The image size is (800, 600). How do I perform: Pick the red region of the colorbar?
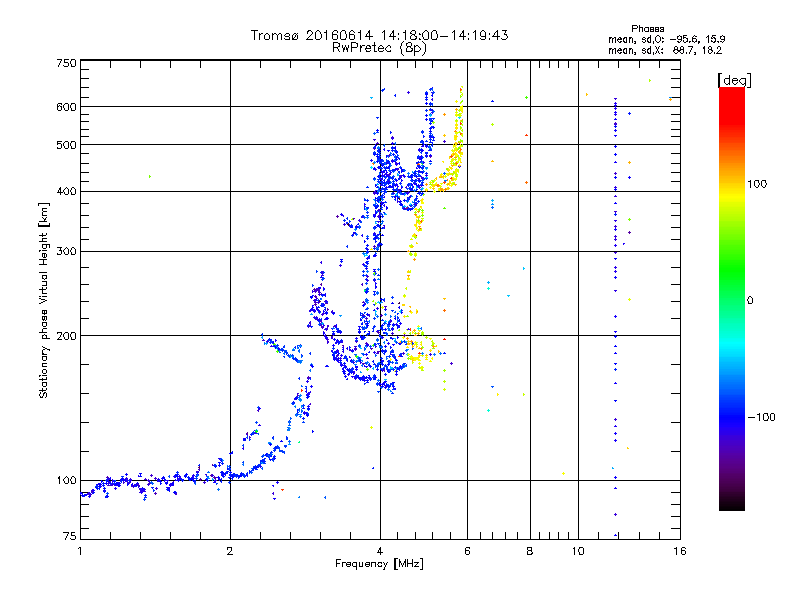pyautogui.click(x=732, y=105)
